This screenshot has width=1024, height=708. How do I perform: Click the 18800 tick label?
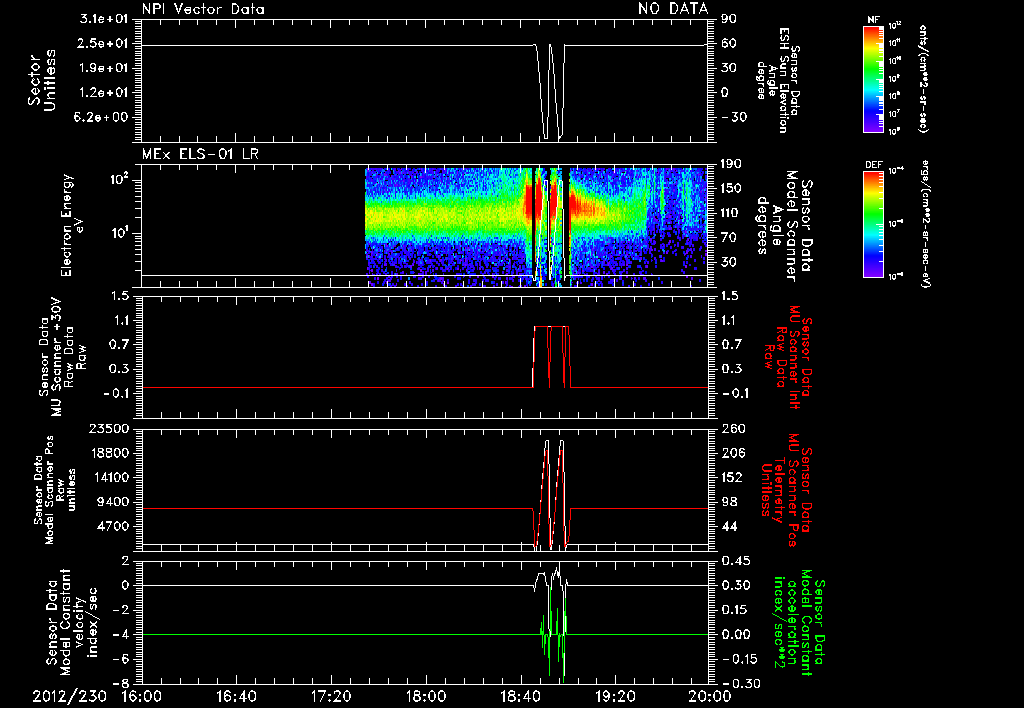click(110, 453)
